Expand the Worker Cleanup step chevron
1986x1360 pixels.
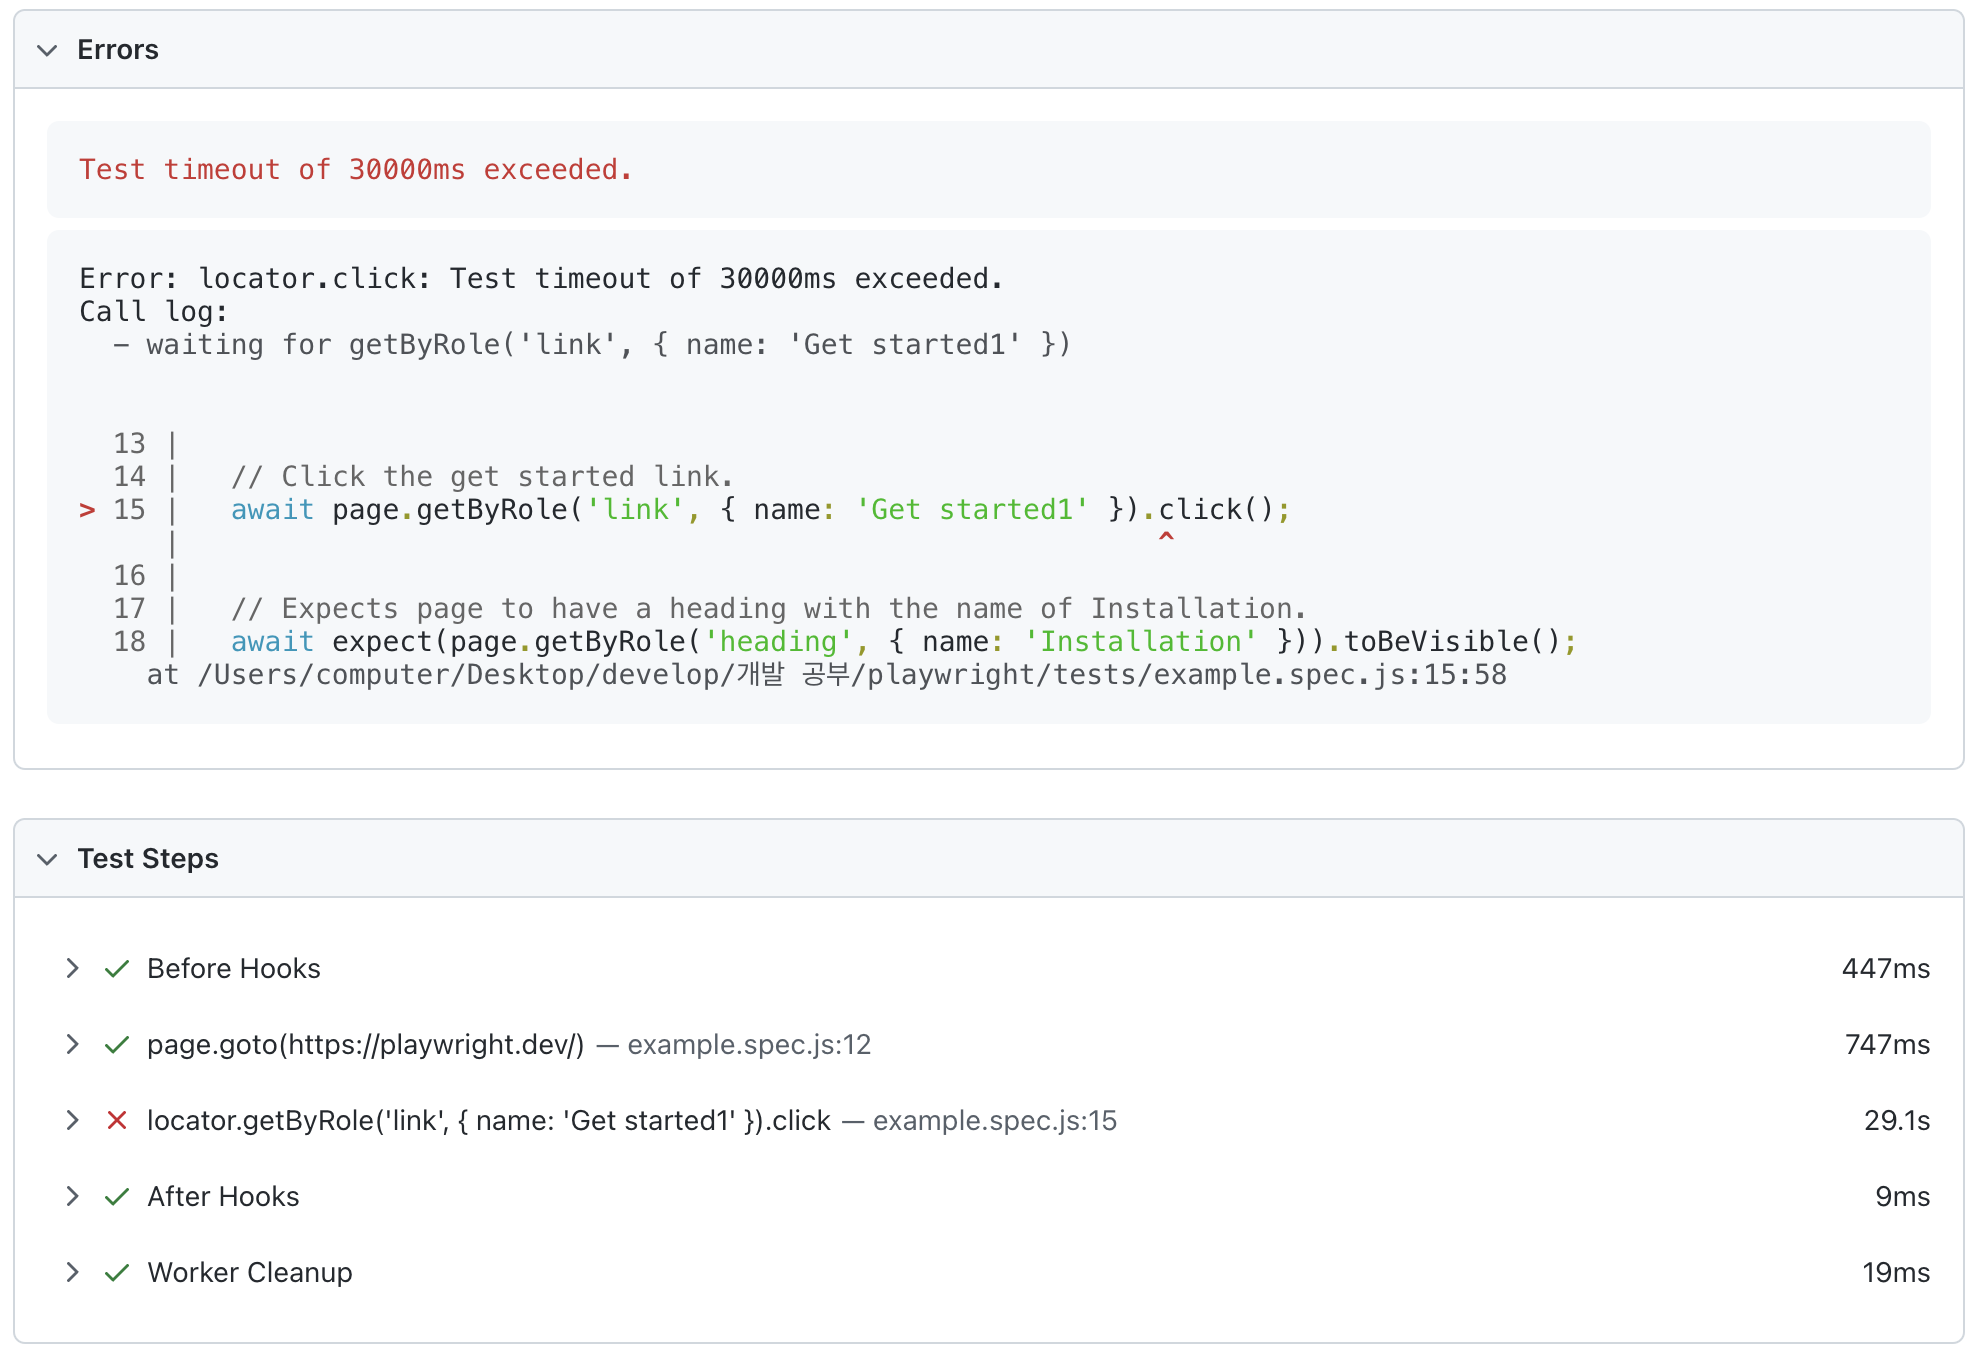click(x=72, y=1272)
